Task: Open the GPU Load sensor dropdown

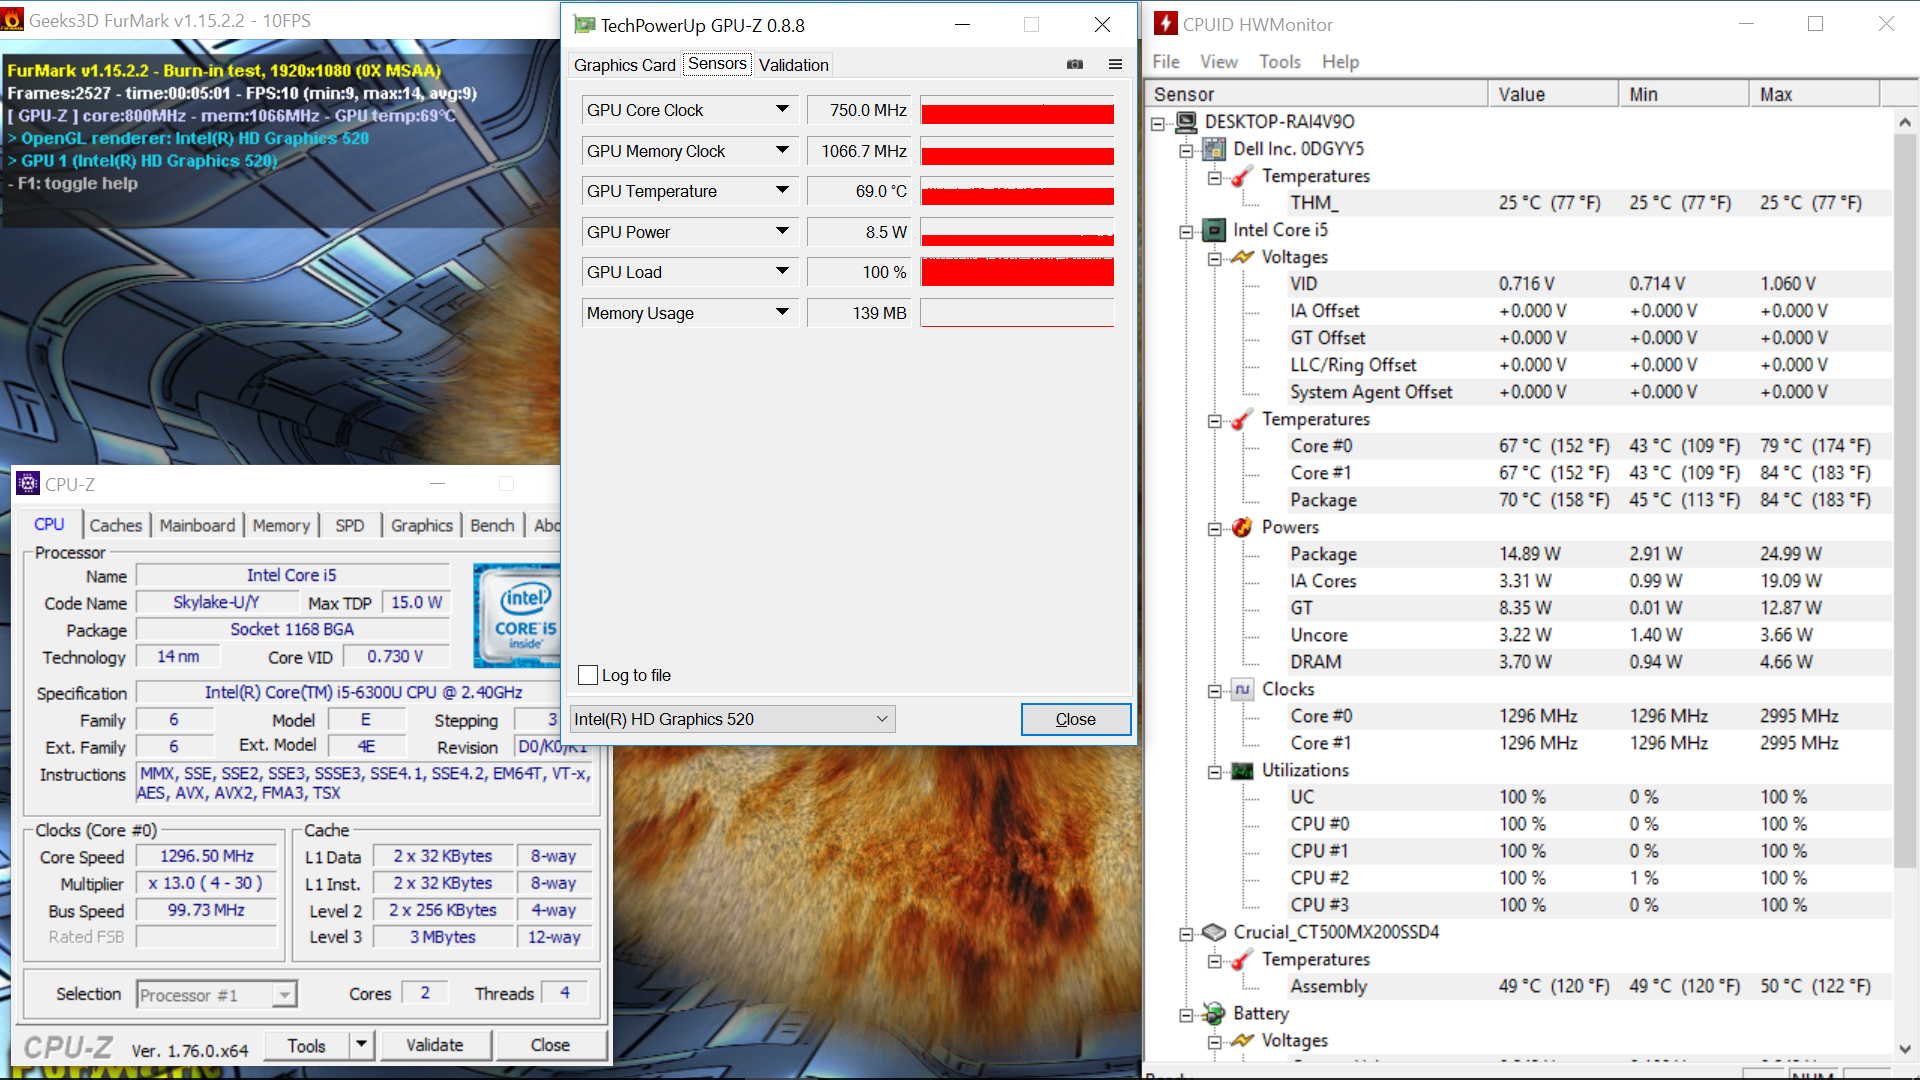Action: 782,272
